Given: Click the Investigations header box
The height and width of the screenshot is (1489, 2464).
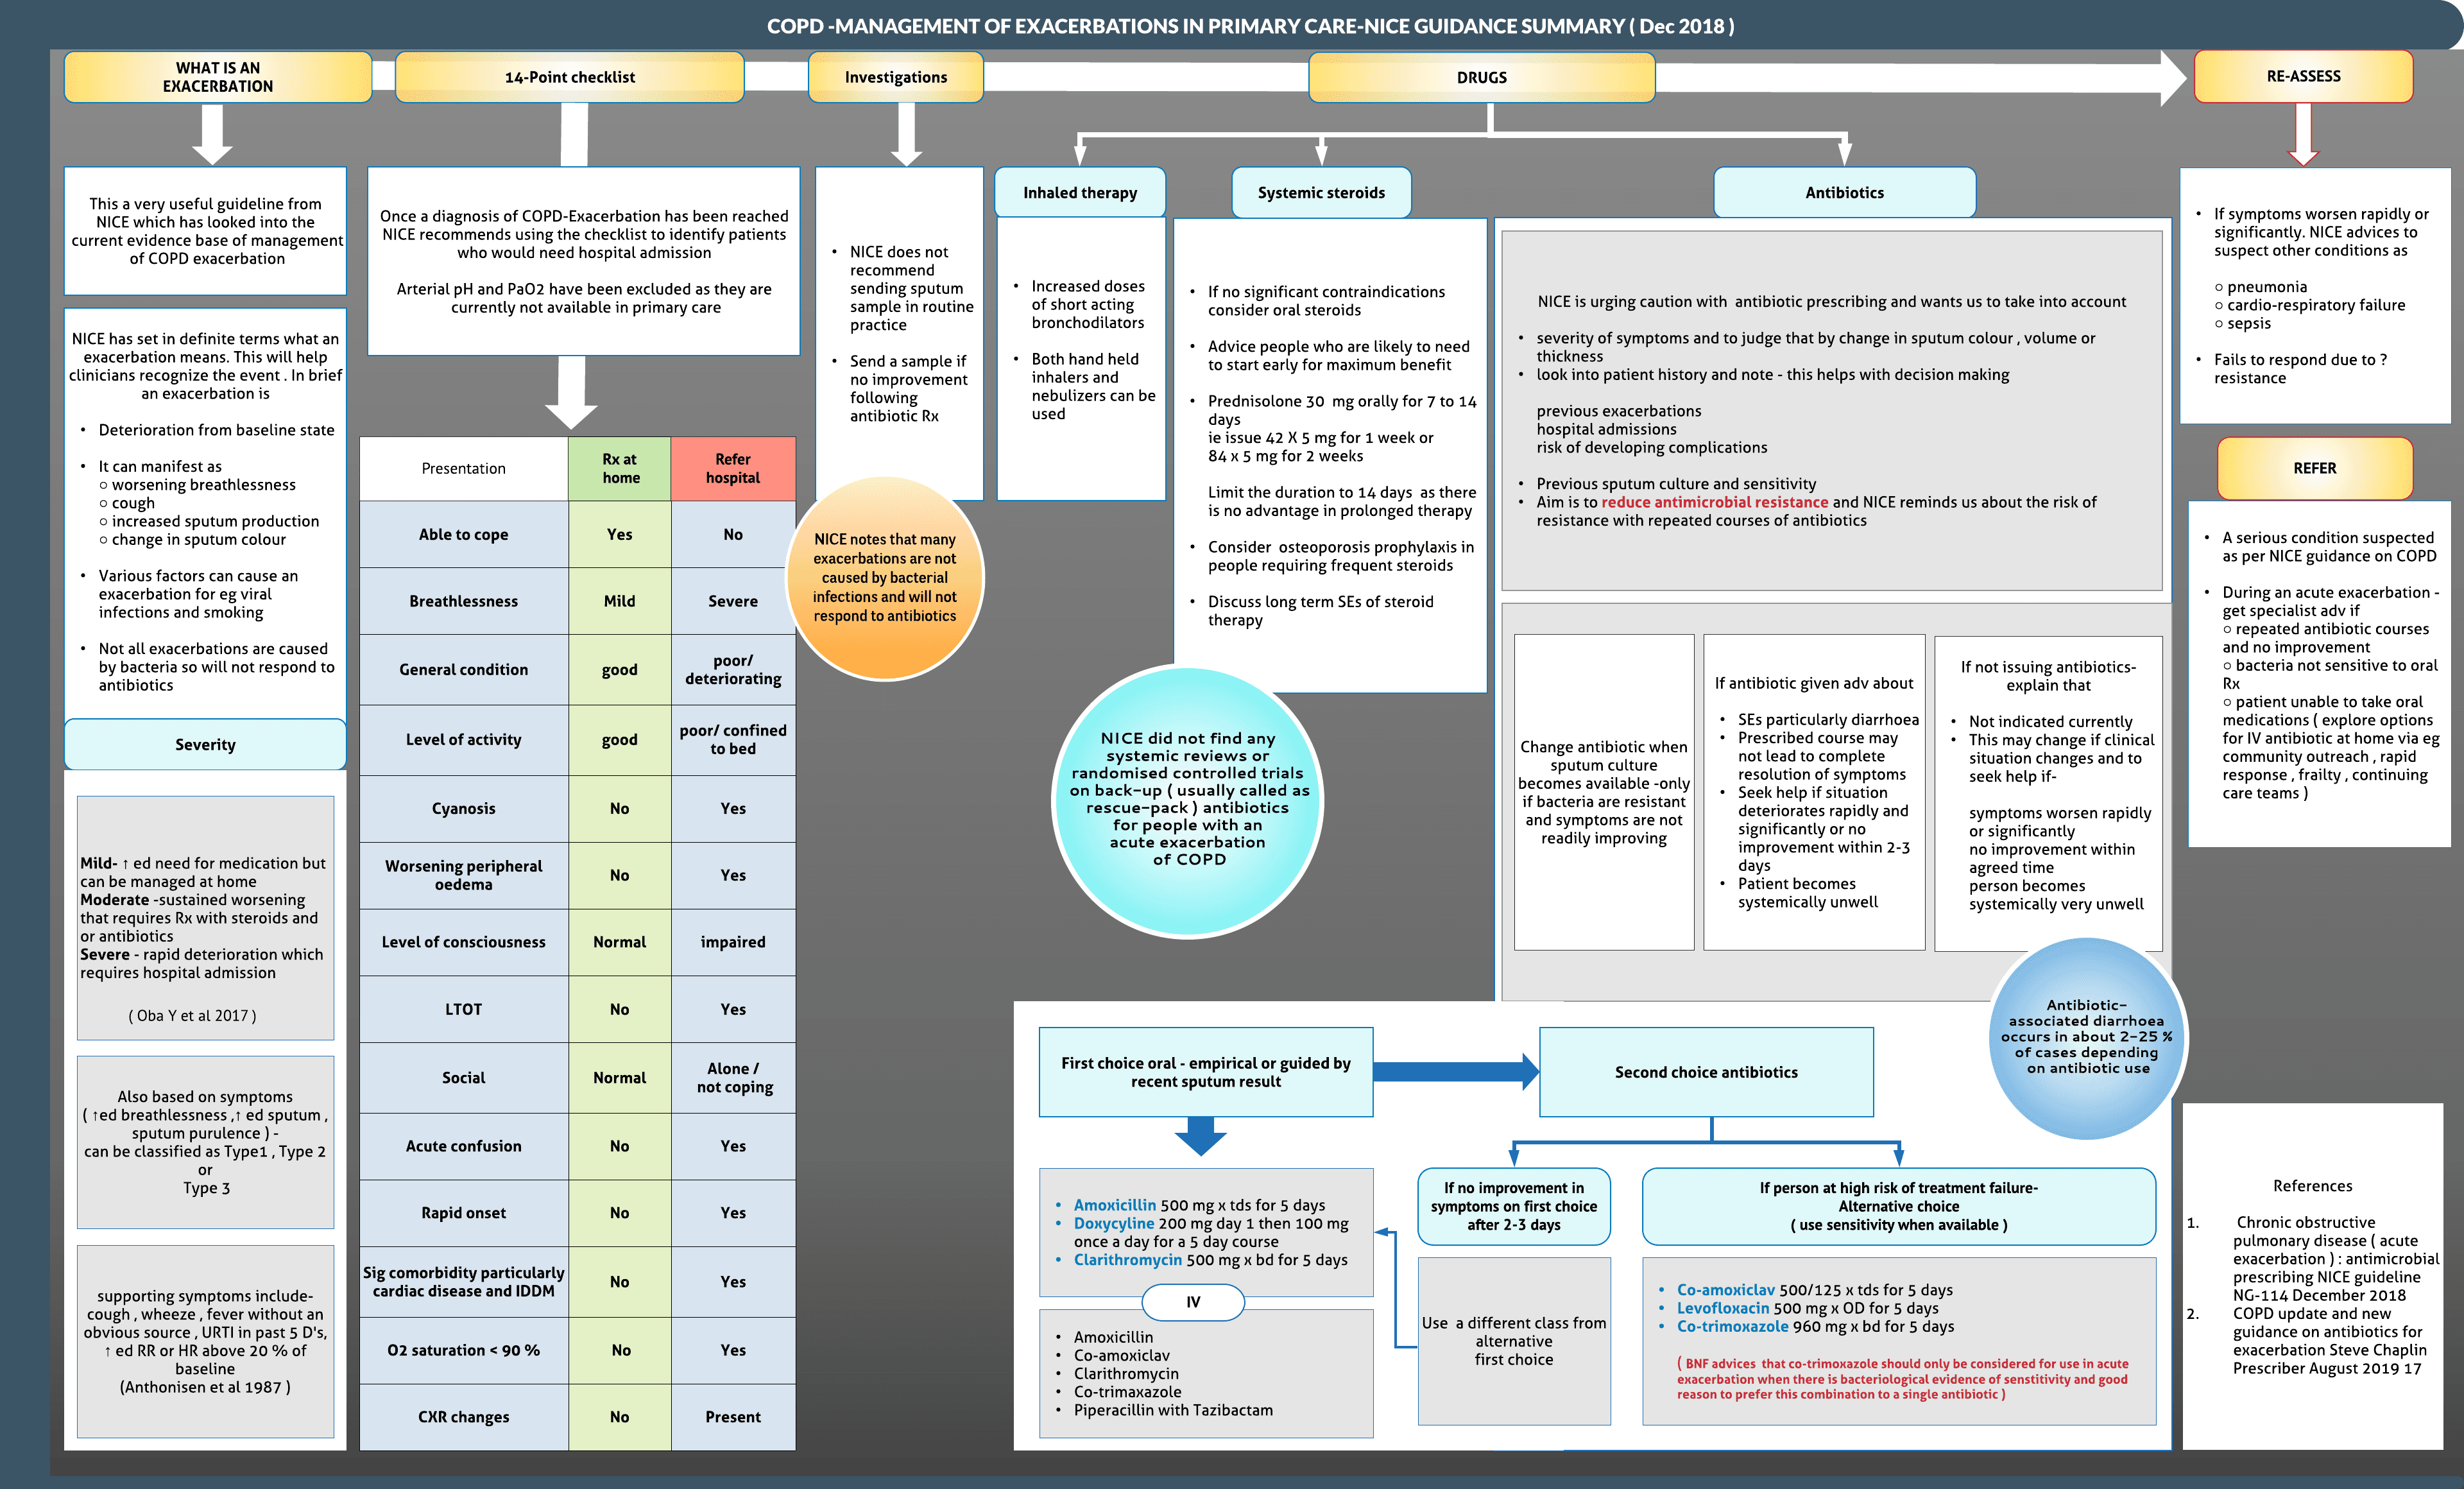Looking at the screenshot, I should pyautogui.click(x=895, y=77).
